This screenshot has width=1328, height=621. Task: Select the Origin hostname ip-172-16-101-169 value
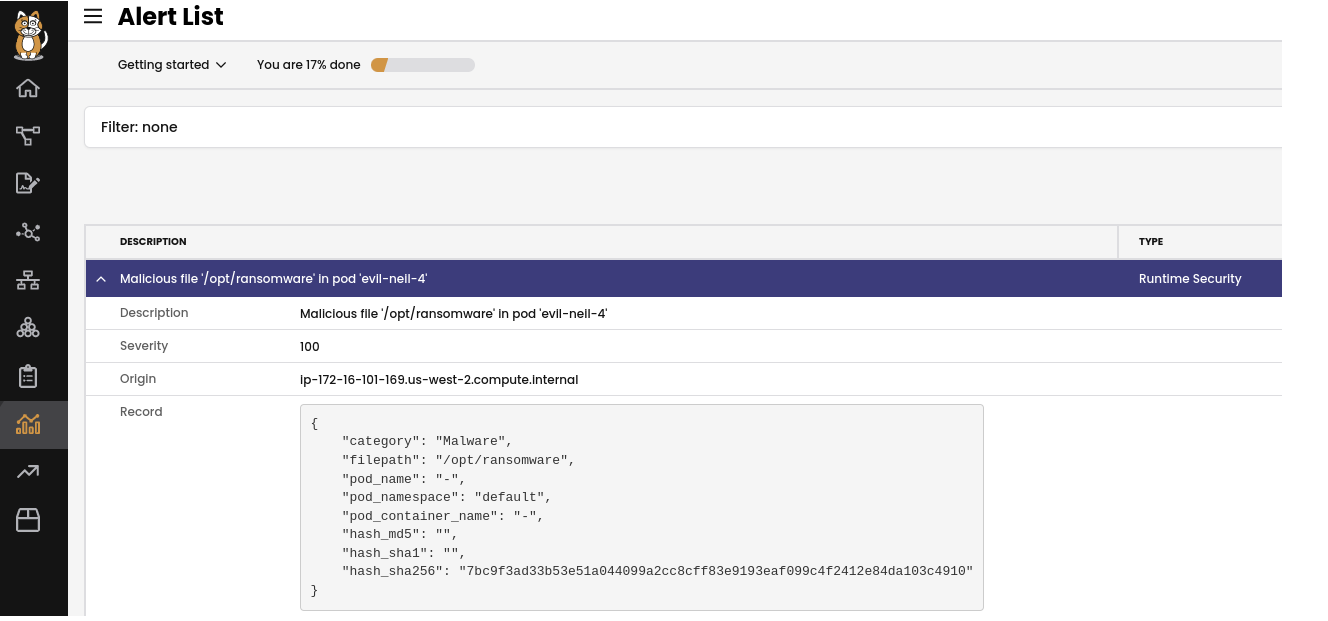tap(439, 380)
